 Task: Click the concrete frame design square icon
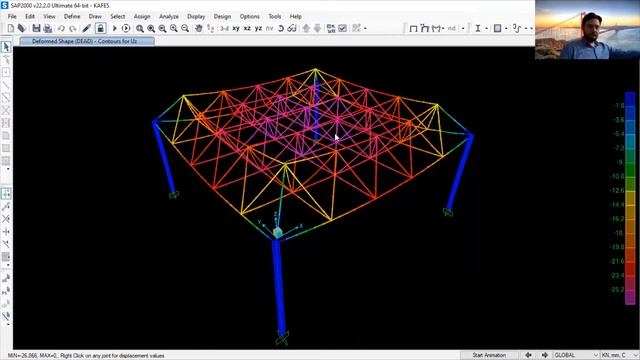pos(498,28)
